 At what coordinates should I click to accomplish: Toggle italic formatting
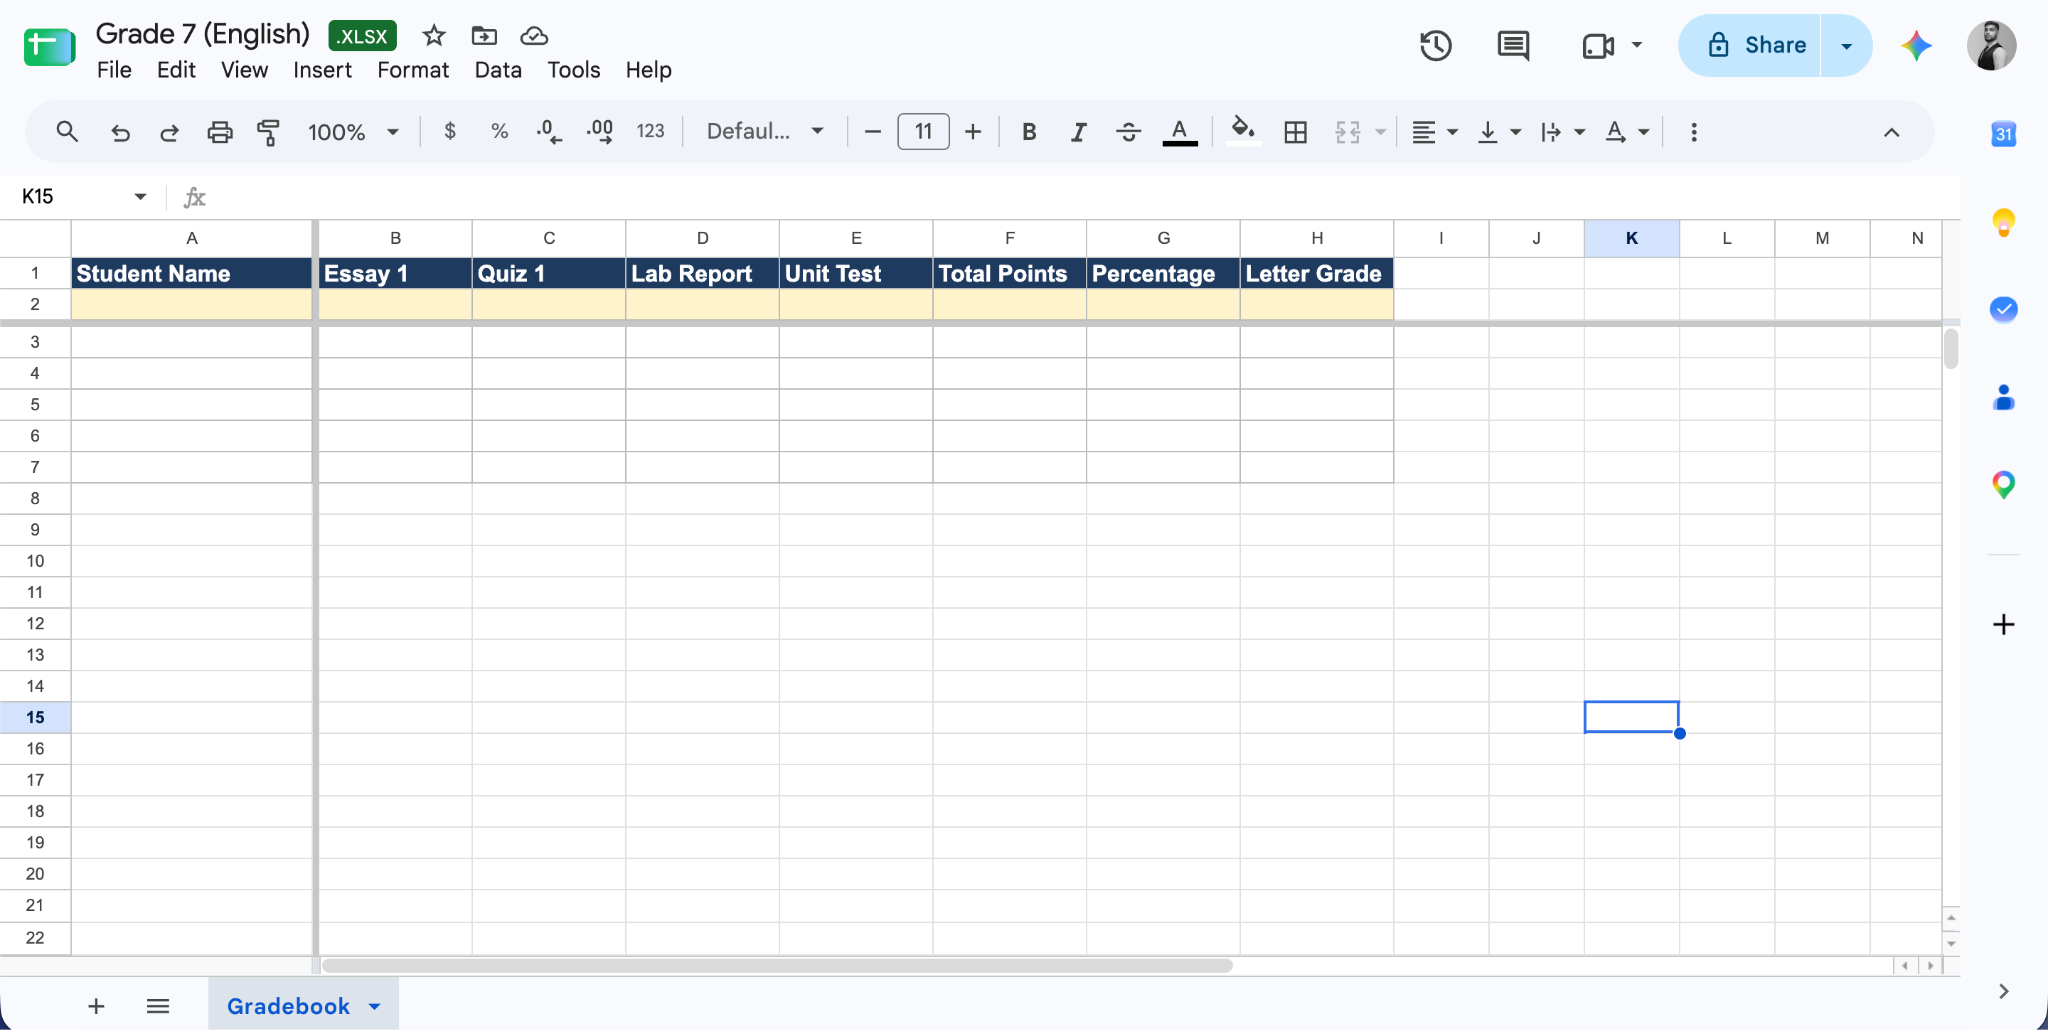click(x=1078, y=132)
